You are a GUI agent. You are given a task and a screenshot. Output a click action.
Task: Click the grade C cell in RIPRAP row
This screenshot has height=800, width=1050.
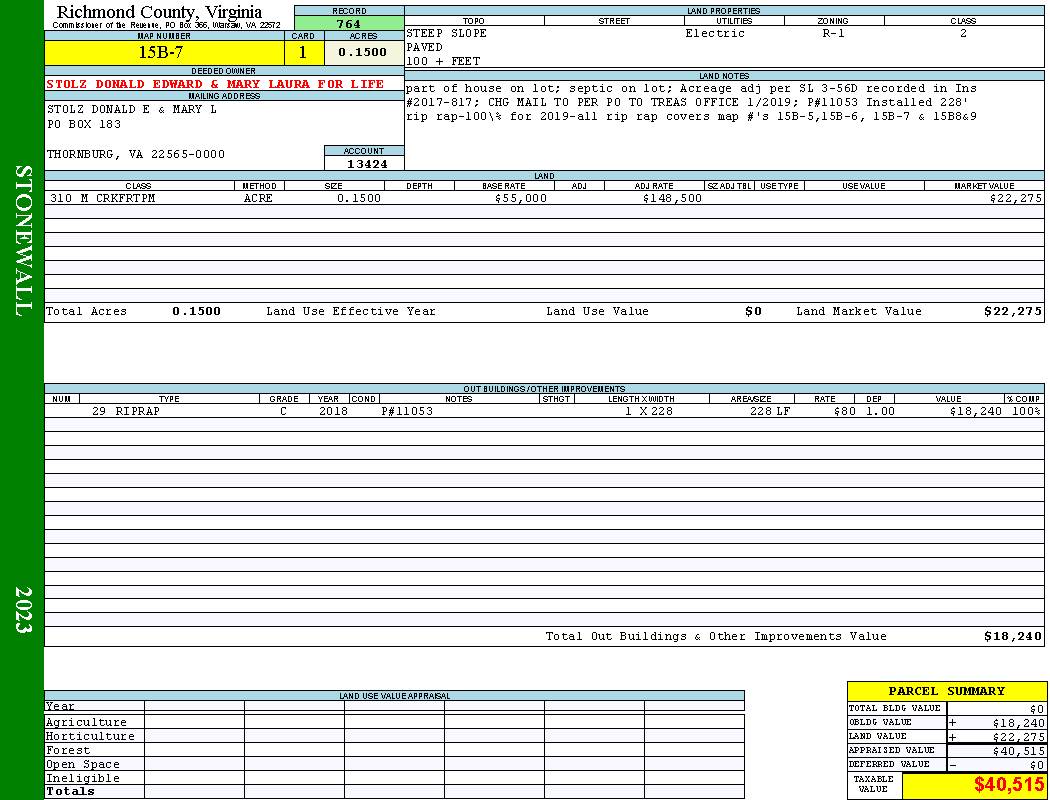(x=283, y=411)
